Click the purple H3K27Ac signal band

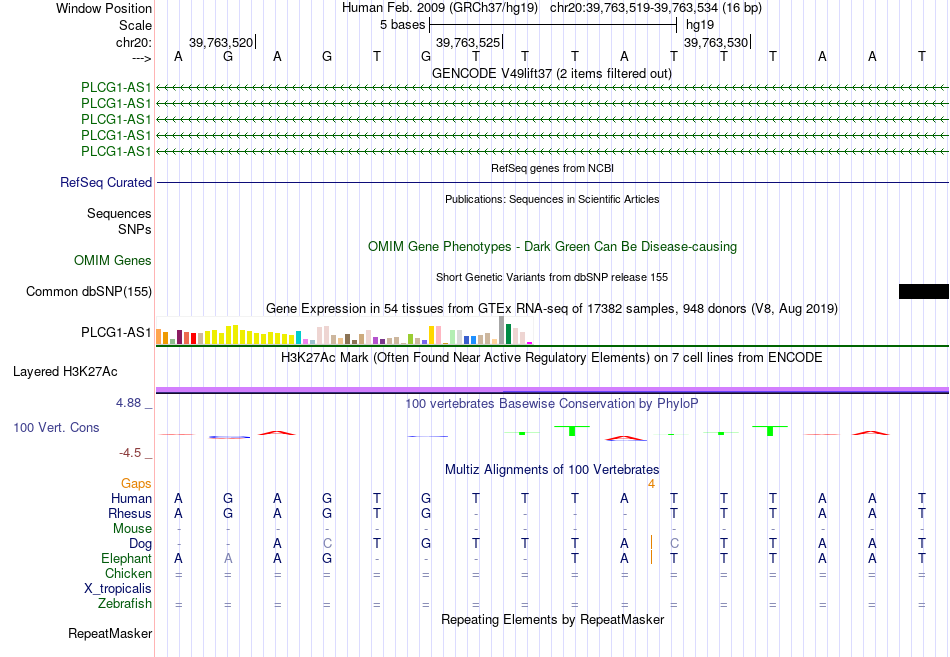pos(552,390)
